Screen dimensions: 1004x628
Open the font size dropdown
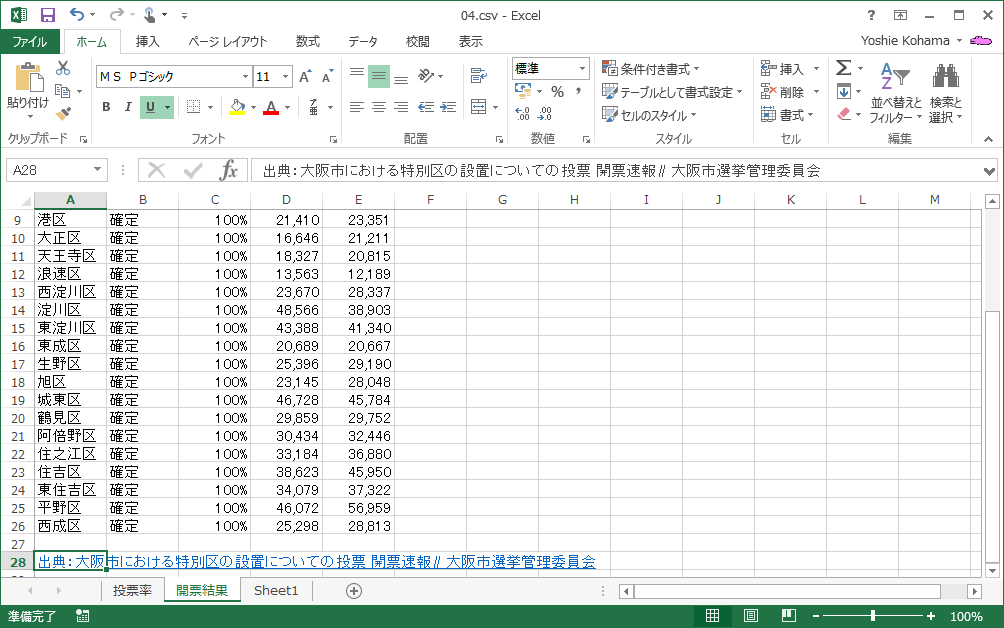pyautogui.click(x=286, y=77)
